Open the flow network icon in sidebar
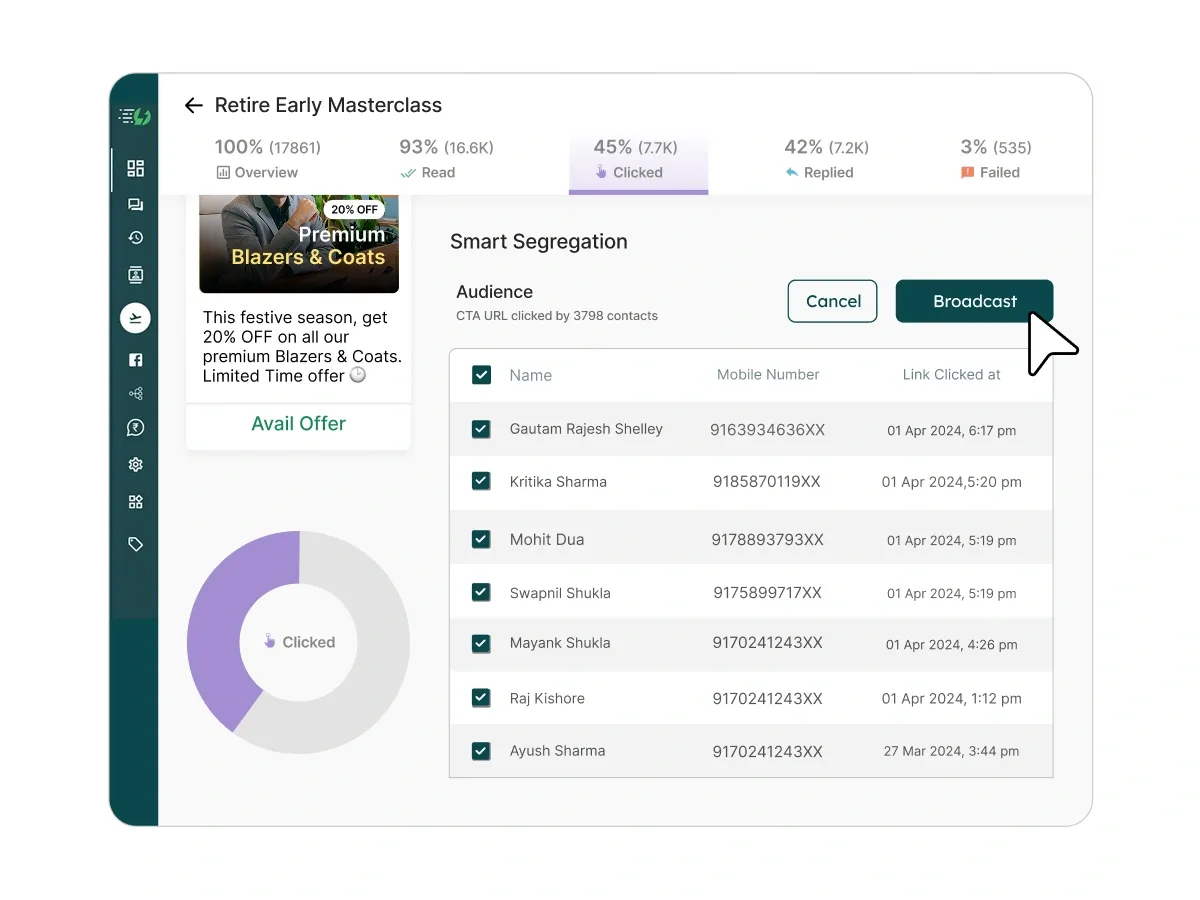1200x900 pixels. click(x=136, y=394)
